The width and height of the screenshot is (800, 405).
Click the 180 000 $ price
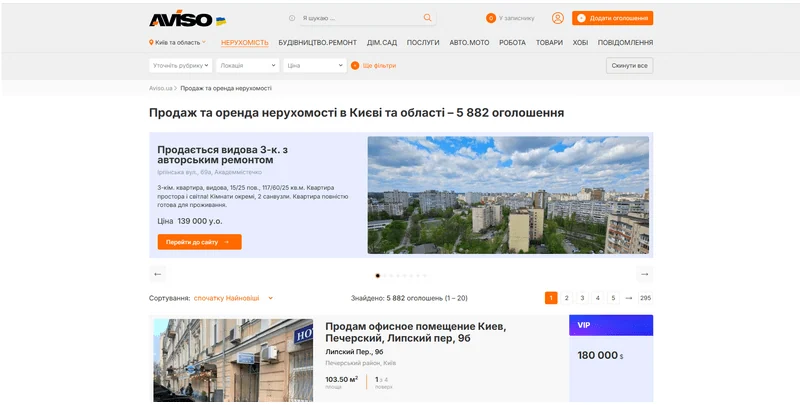click(601, 356)
